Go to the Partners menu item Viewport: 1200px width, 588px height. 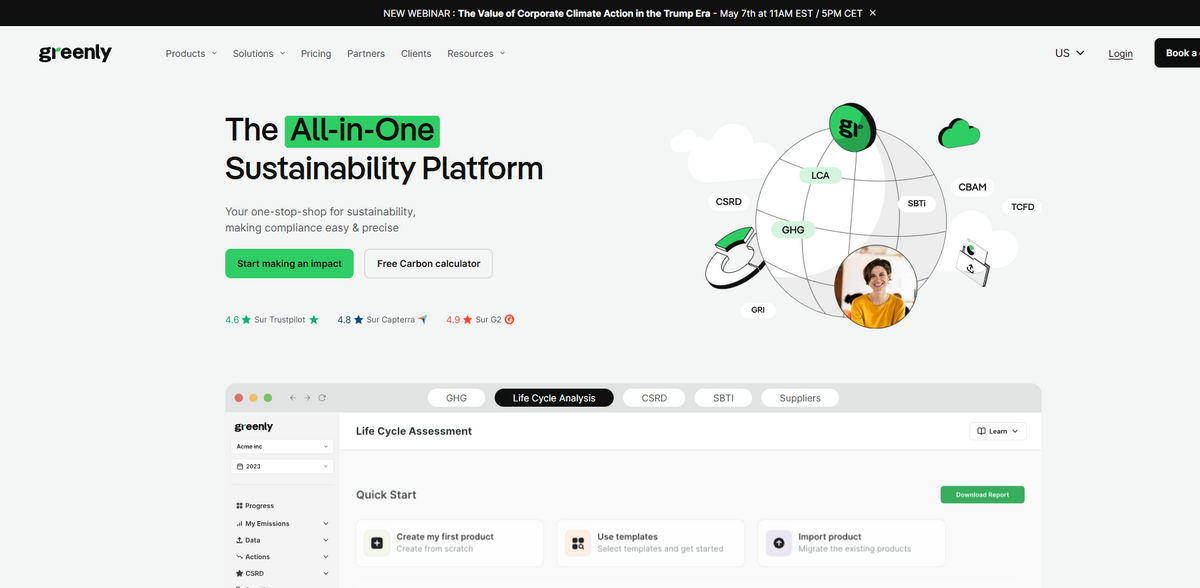point(366,54)
